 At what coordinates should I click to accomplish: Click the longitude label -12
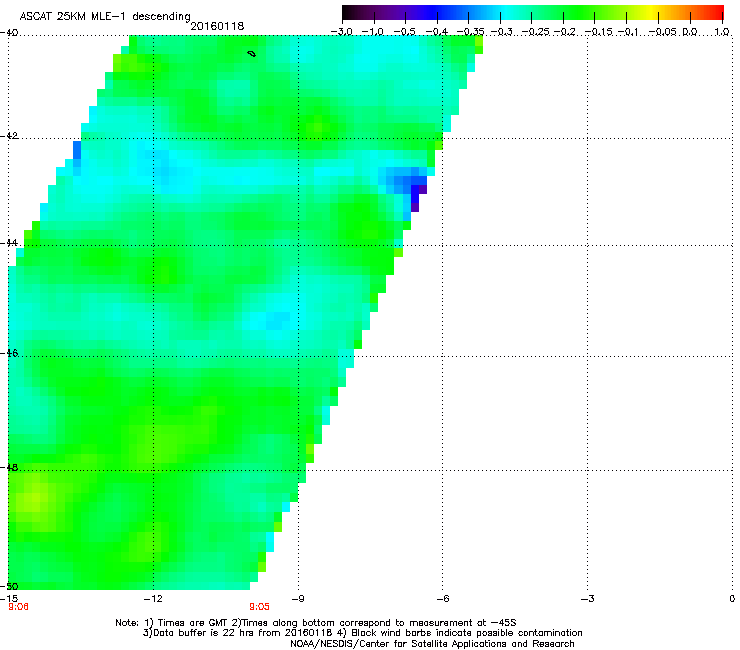coord(153,599)
